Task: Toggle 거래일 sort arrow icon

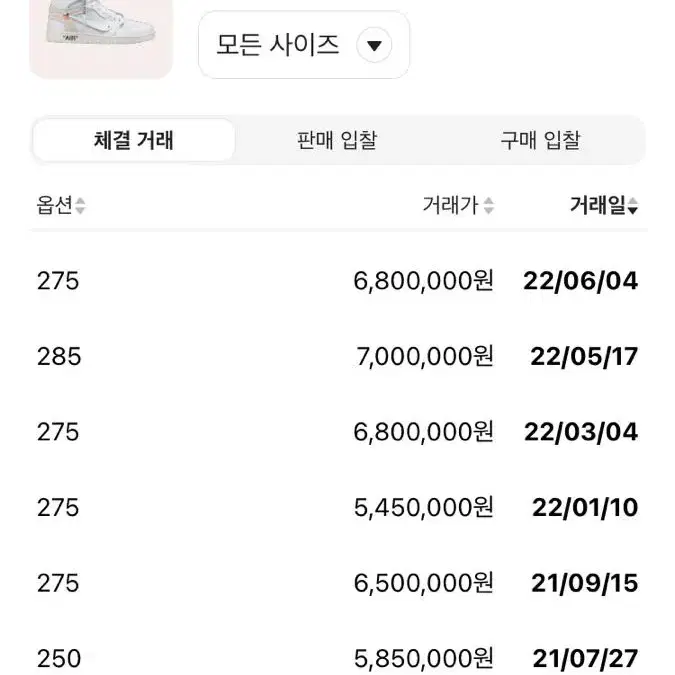Action: coord(632,205)
